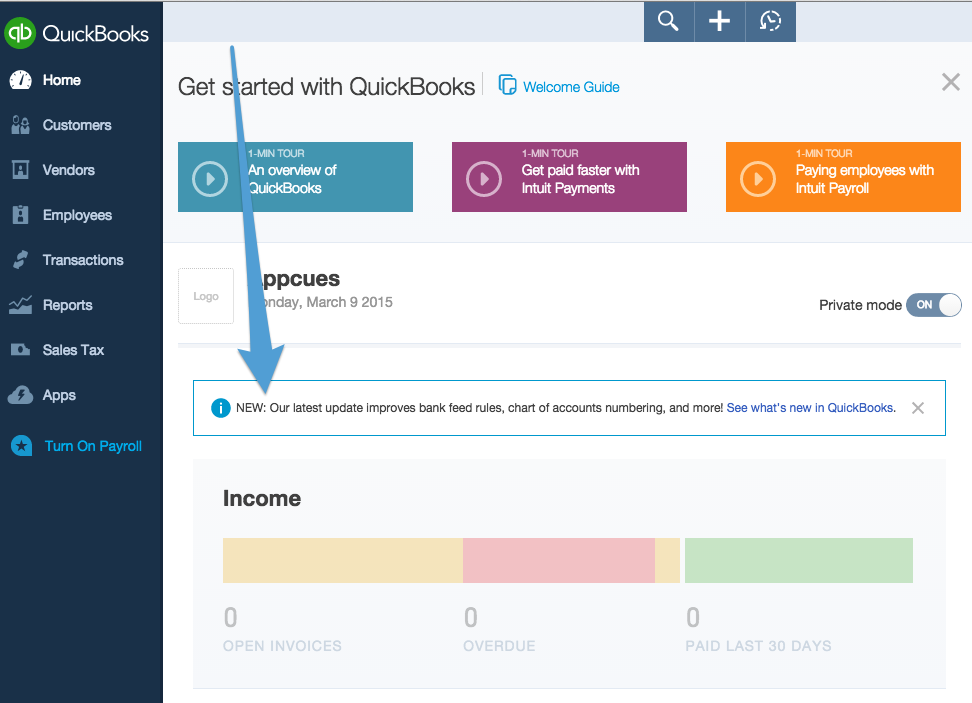Click the Home dashboard gauge icon
The height and width of the screenshot is (703, 972).
coord(20,80)
